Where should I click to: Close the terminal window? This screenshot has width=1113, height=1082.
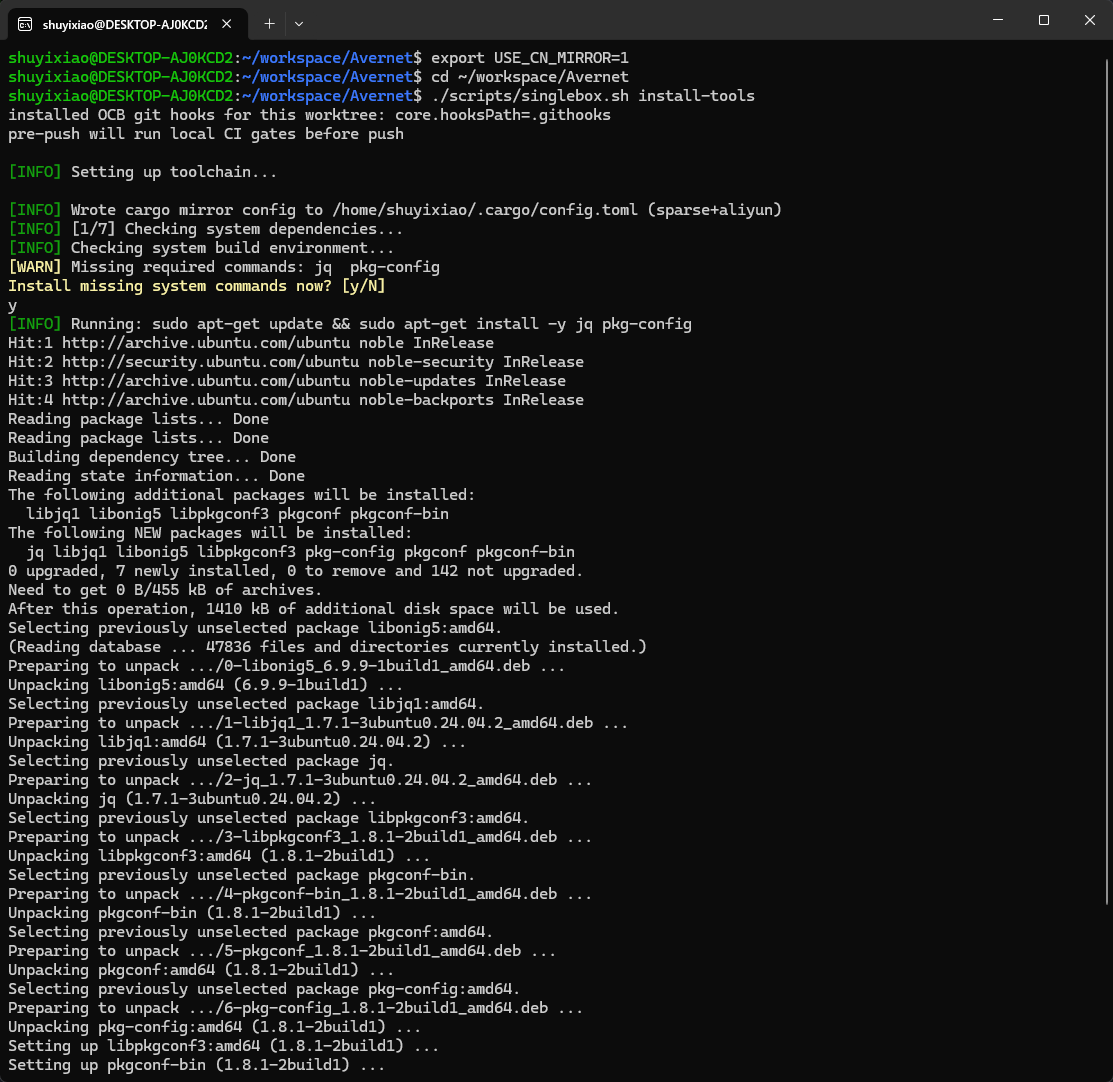pyautogui.click(x=1090, y=20)
